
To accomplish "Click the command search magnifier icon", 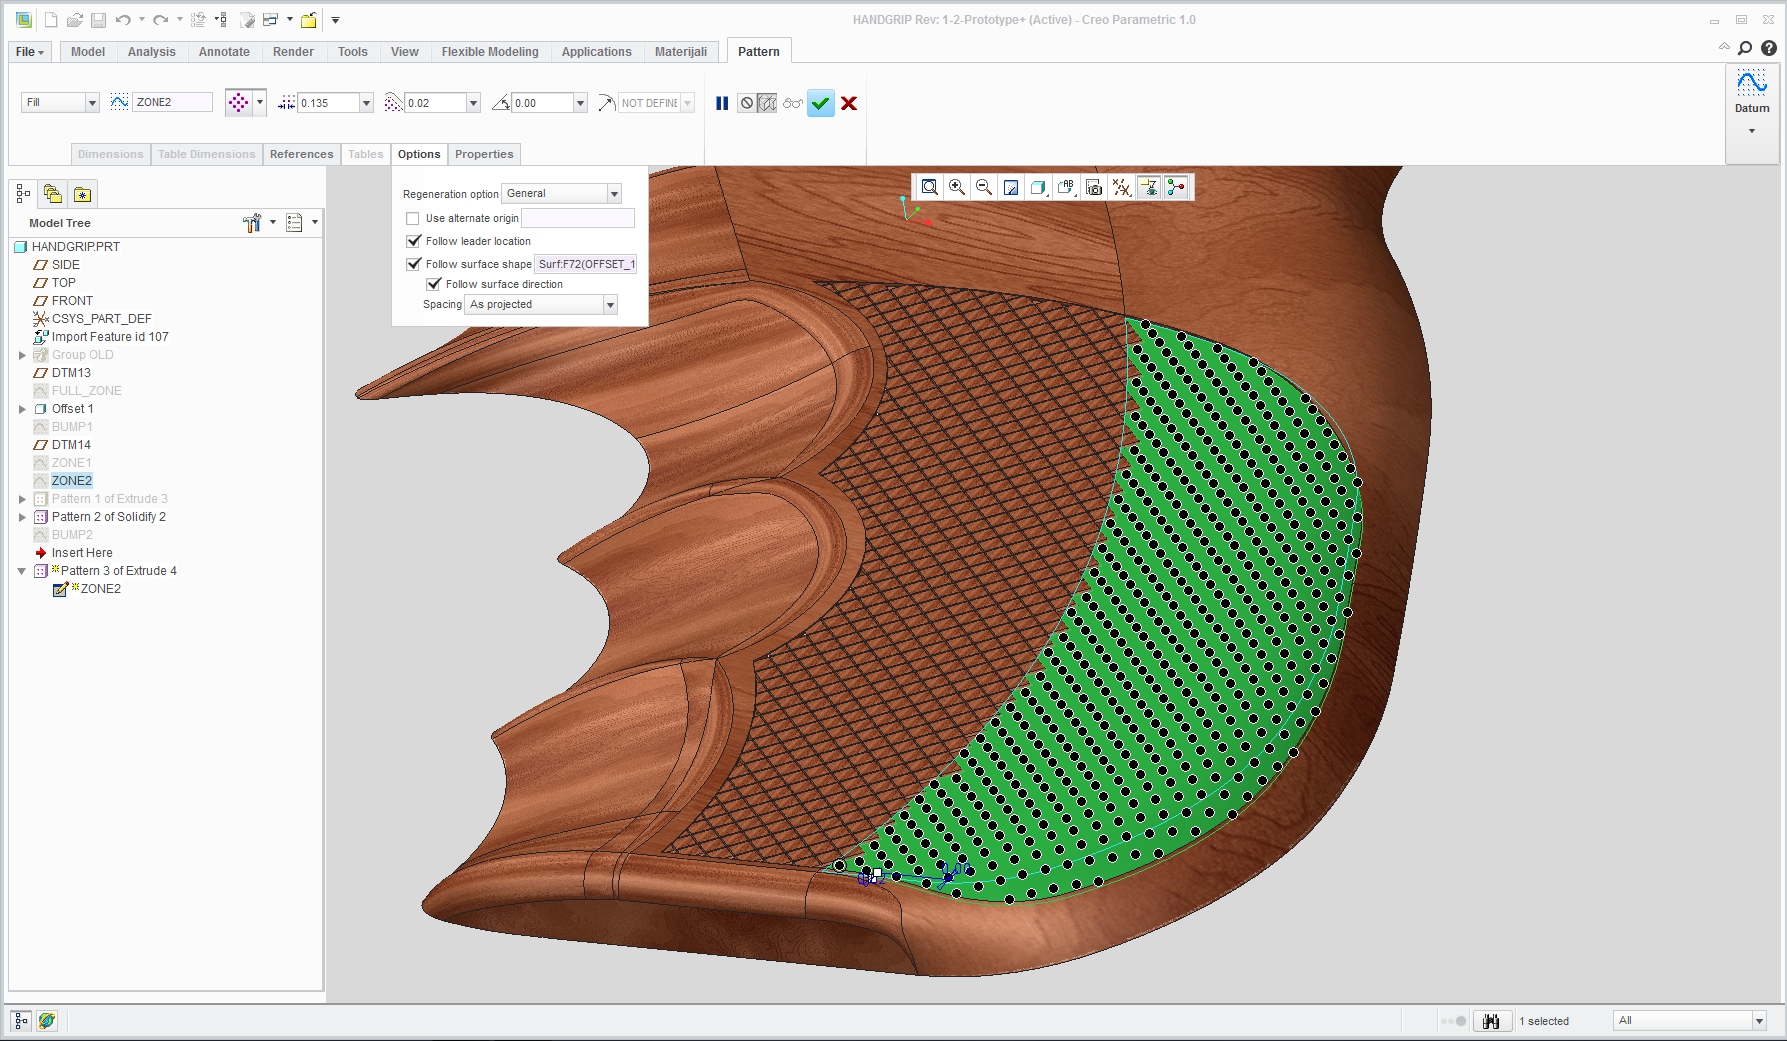I will tap(1745, 48).
